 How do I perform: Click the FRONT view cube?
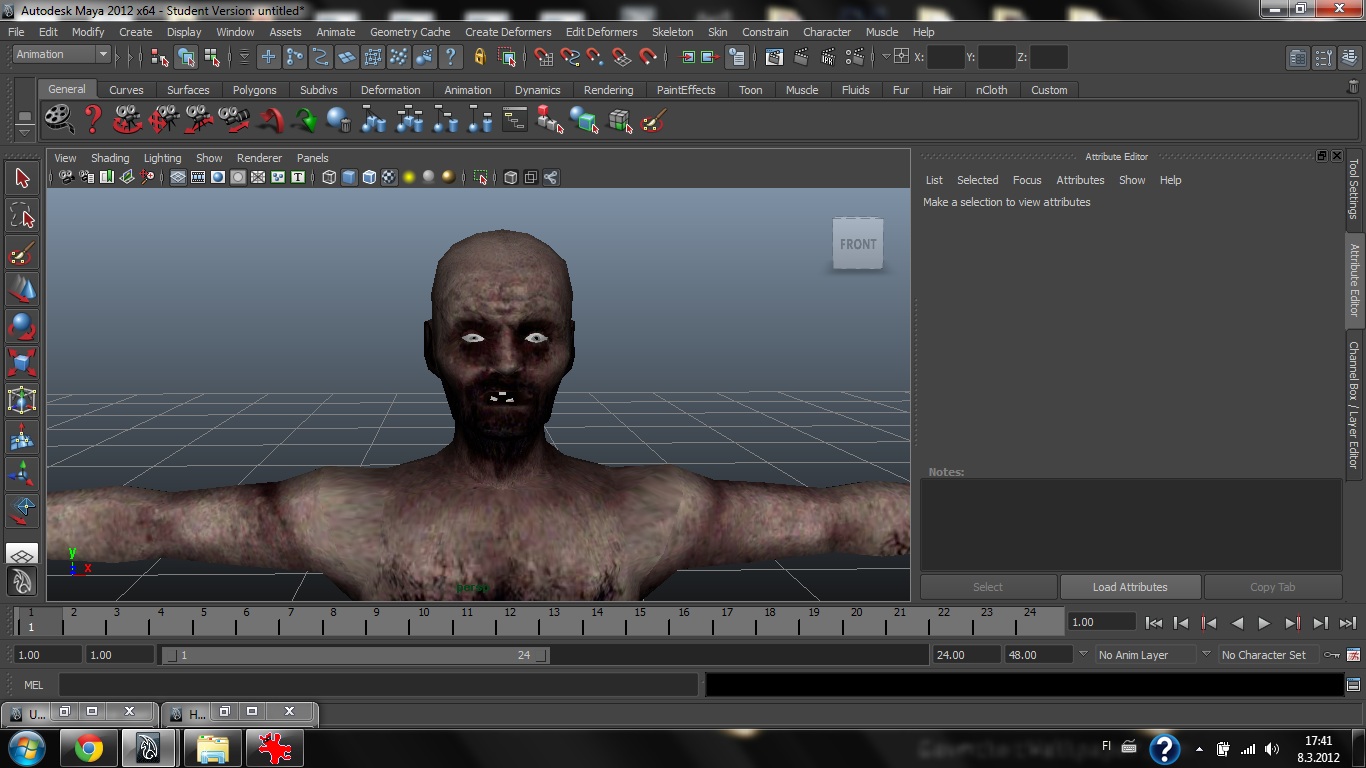[857, 244]
